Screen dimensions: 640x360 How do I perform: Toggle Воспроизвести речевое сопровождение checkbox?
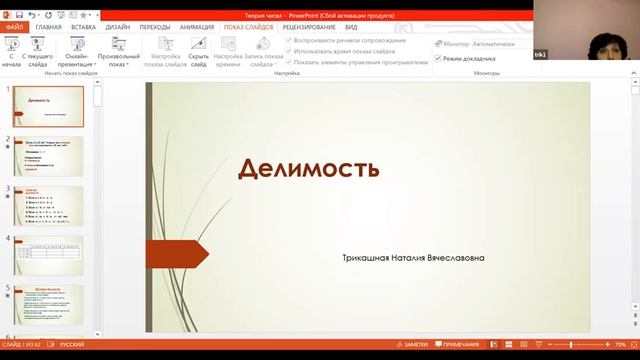tap(289, 40)
